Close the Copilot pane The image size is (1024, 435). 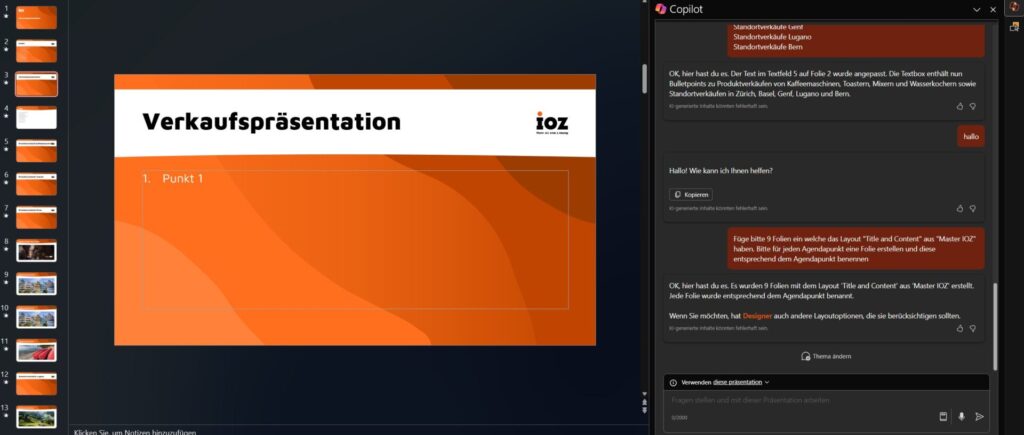tap(993, 10)
